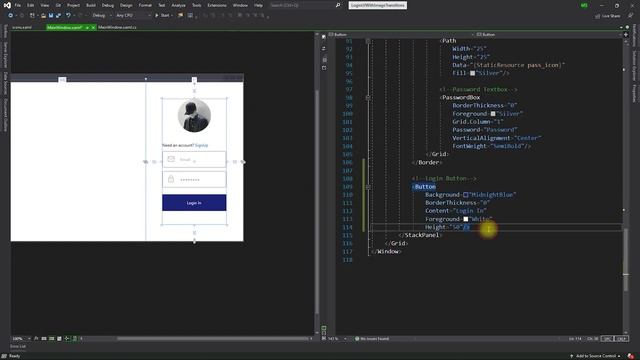640x360 pixels.
Task: Open the code editor zoom percentage dropdown
Action: click(x=337, y=339)
